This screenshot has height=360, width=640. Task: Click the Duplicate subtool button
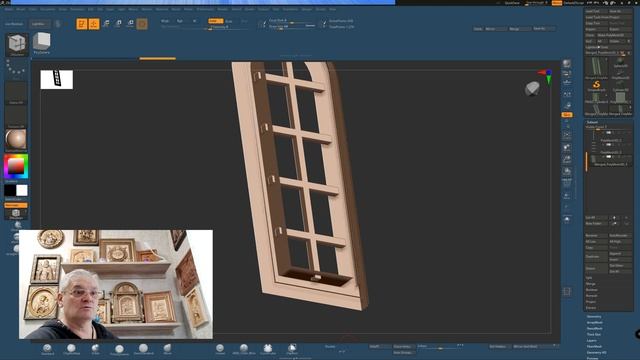596,256
